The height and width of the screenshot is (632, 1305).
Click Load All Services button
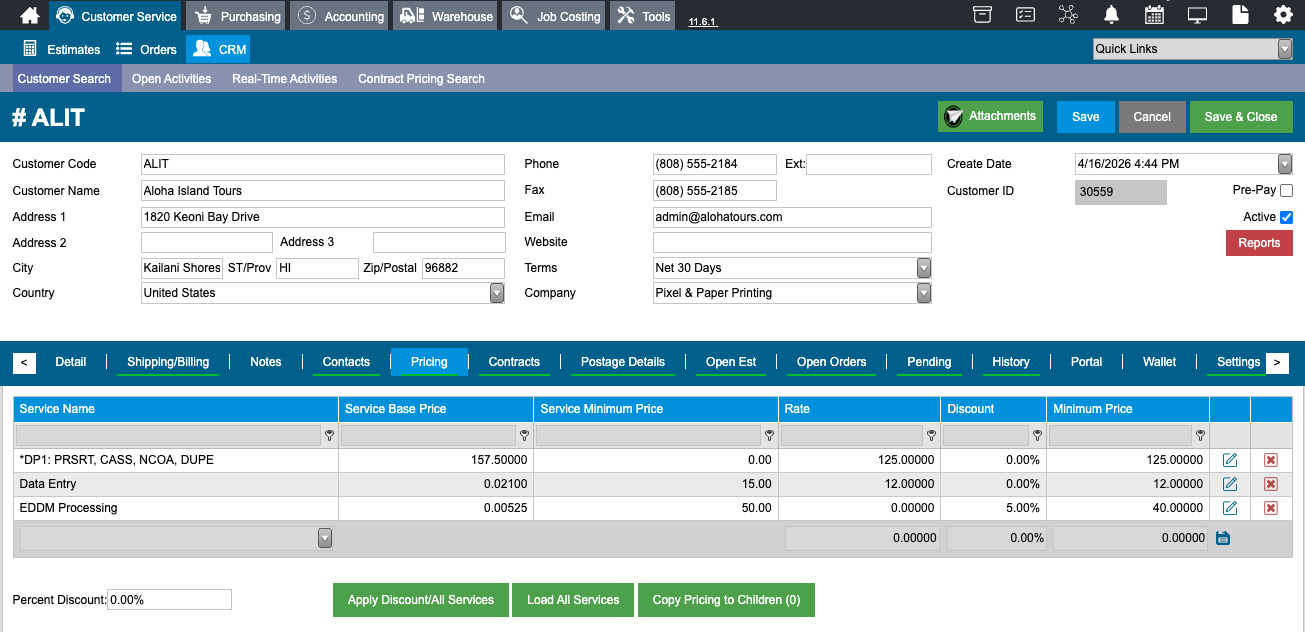[x=573, y=600]
